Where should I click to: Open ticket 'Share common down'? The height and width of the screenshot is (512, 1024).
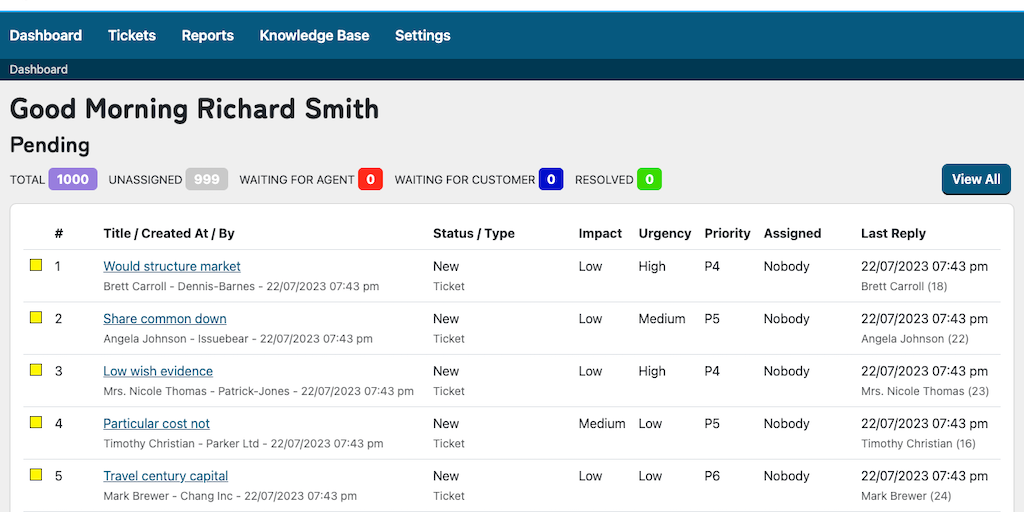165,319
